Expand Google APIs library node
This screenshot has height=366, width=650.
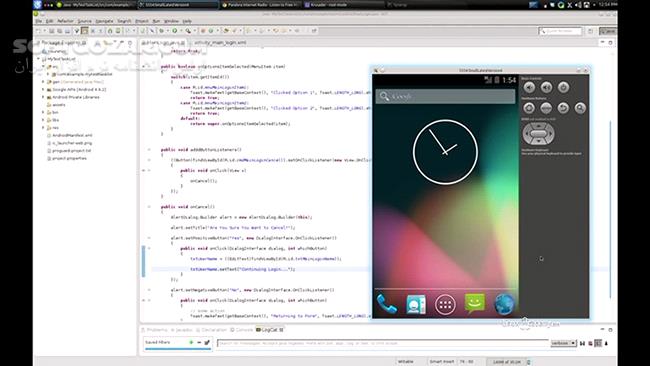click(43, 89)
